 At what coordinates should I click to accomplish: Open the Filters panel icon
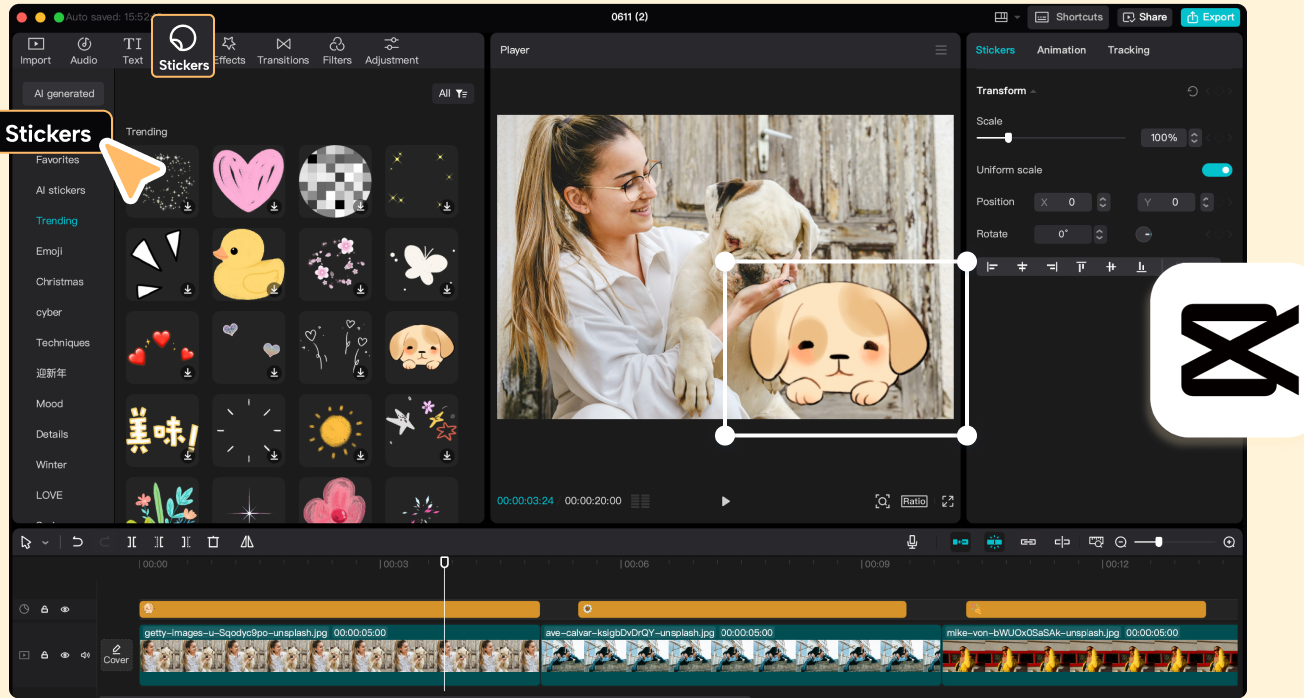[x=337, y=50]
